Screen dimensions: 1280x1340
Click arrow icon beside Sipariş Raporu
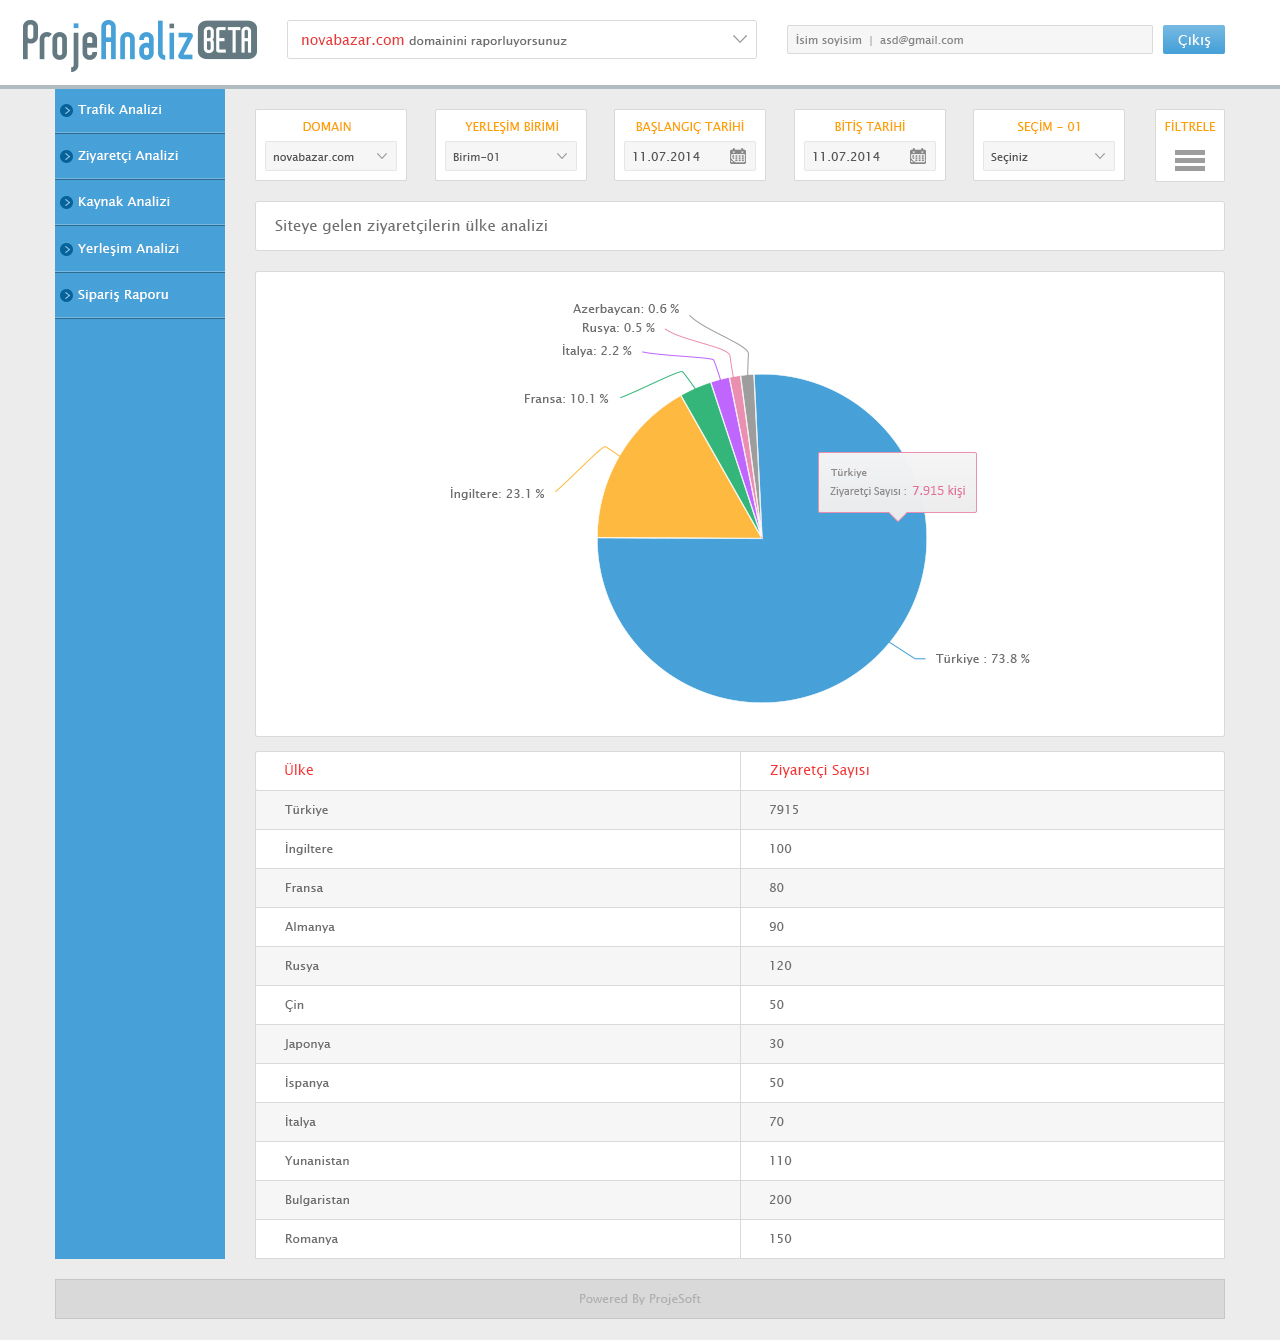tap(66, 295)
